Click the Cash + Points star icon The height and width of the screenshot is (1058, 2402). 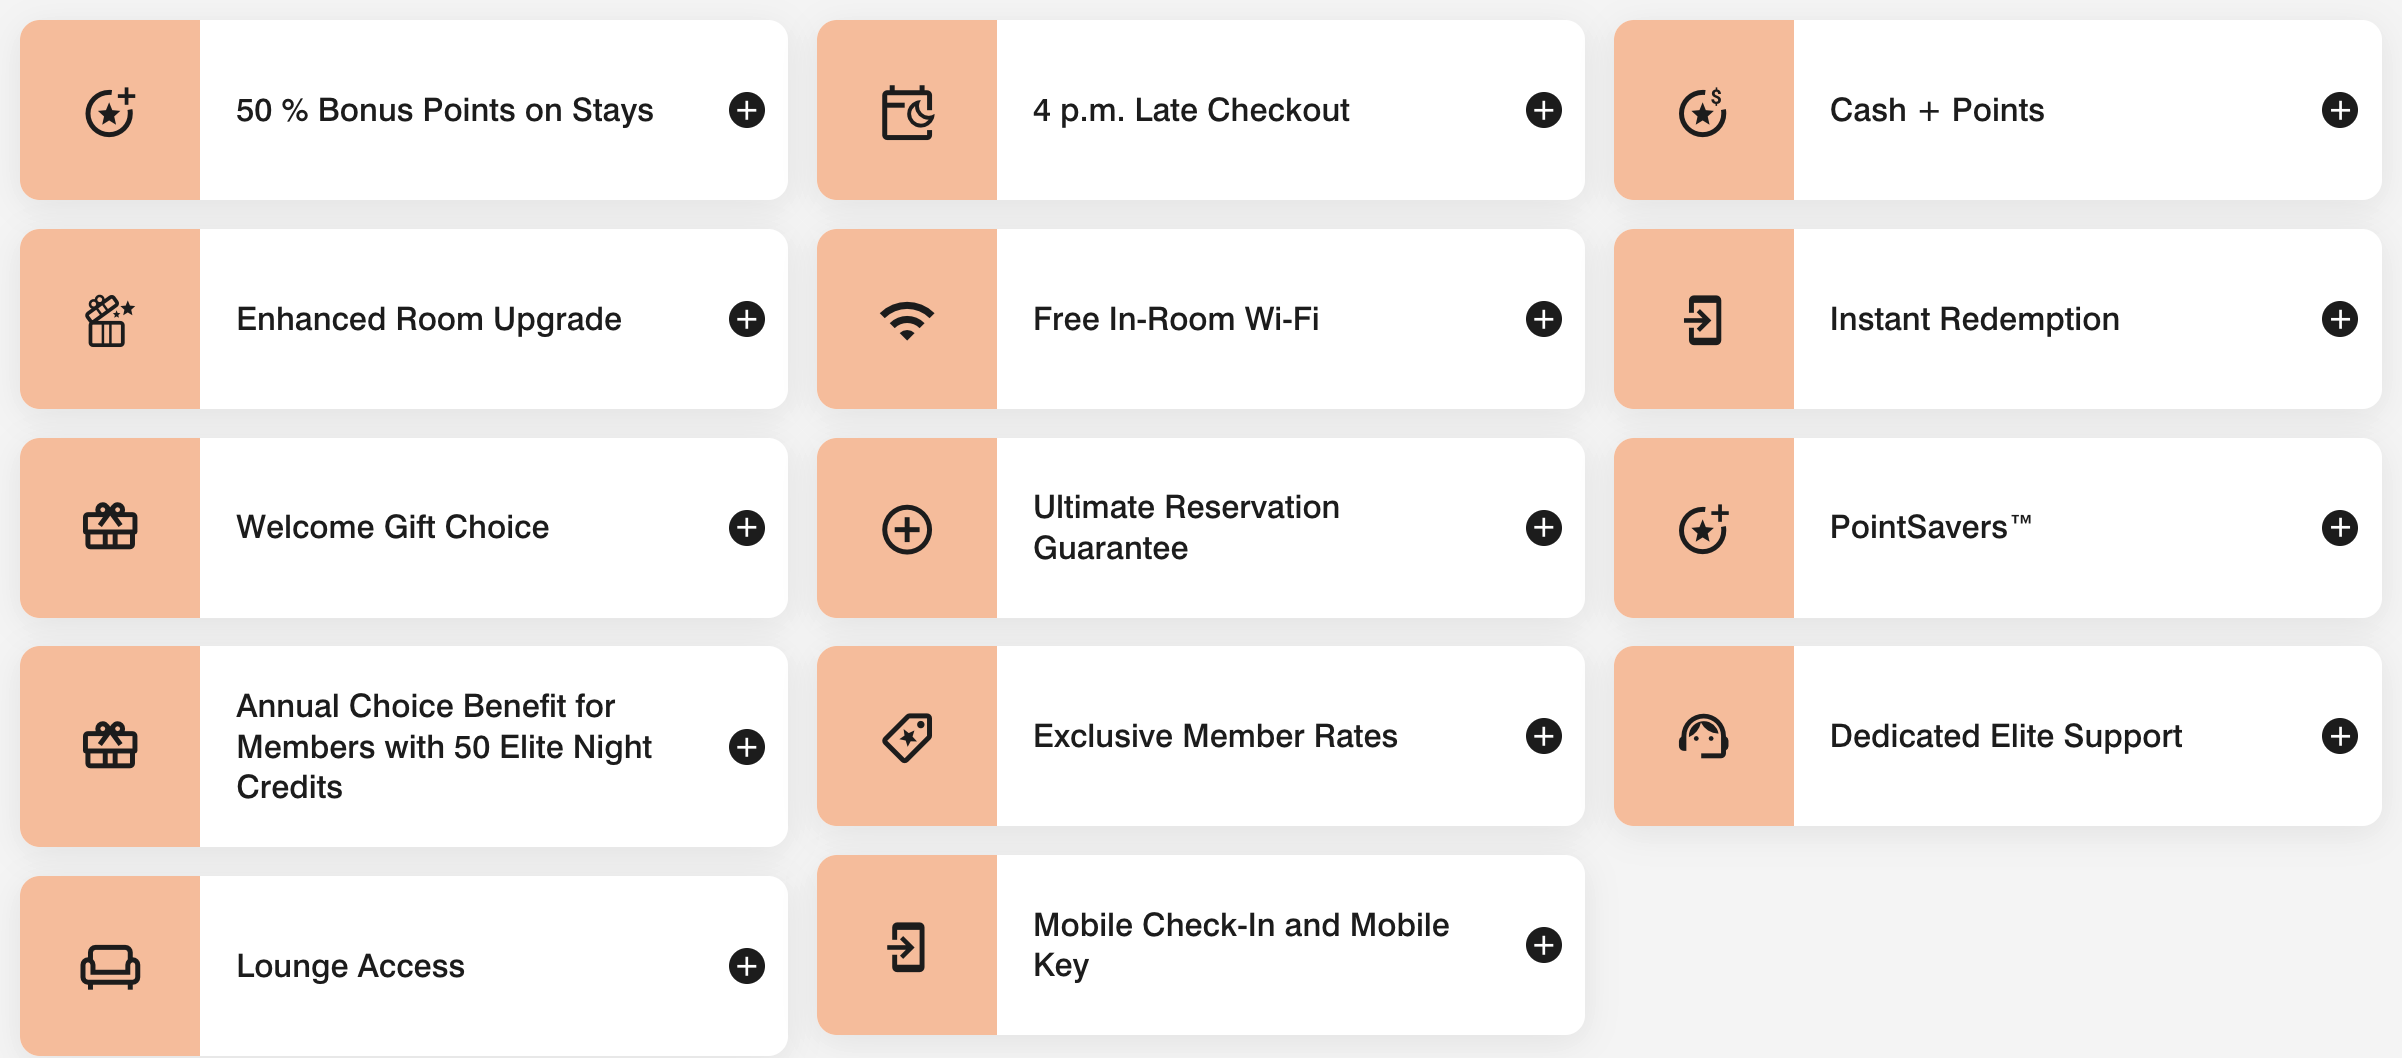pos(1703,112)
